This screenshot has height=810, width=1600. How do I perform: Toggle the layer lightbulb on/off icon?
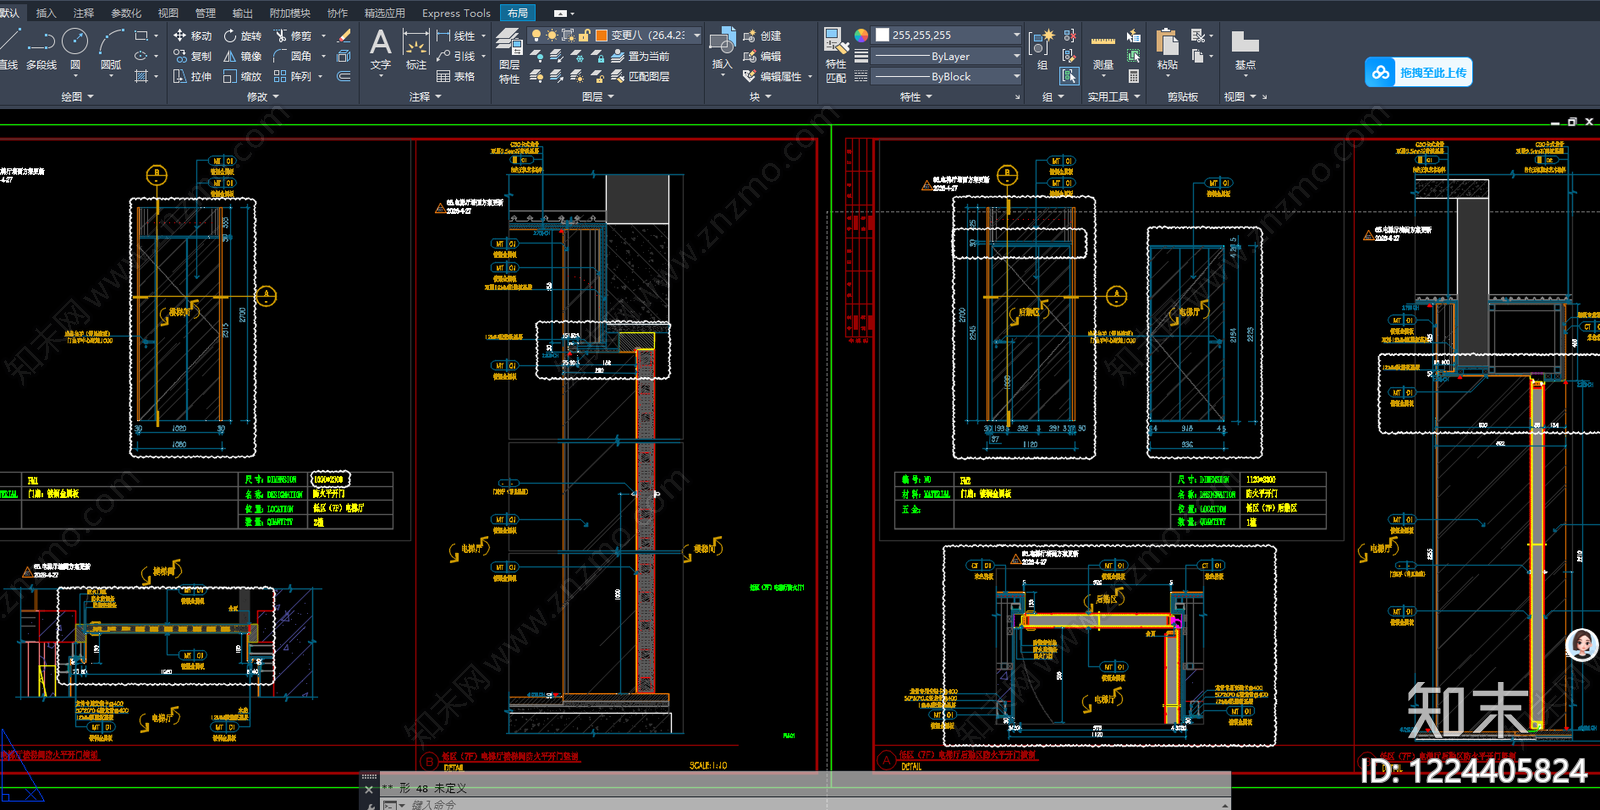coord(537,35)
